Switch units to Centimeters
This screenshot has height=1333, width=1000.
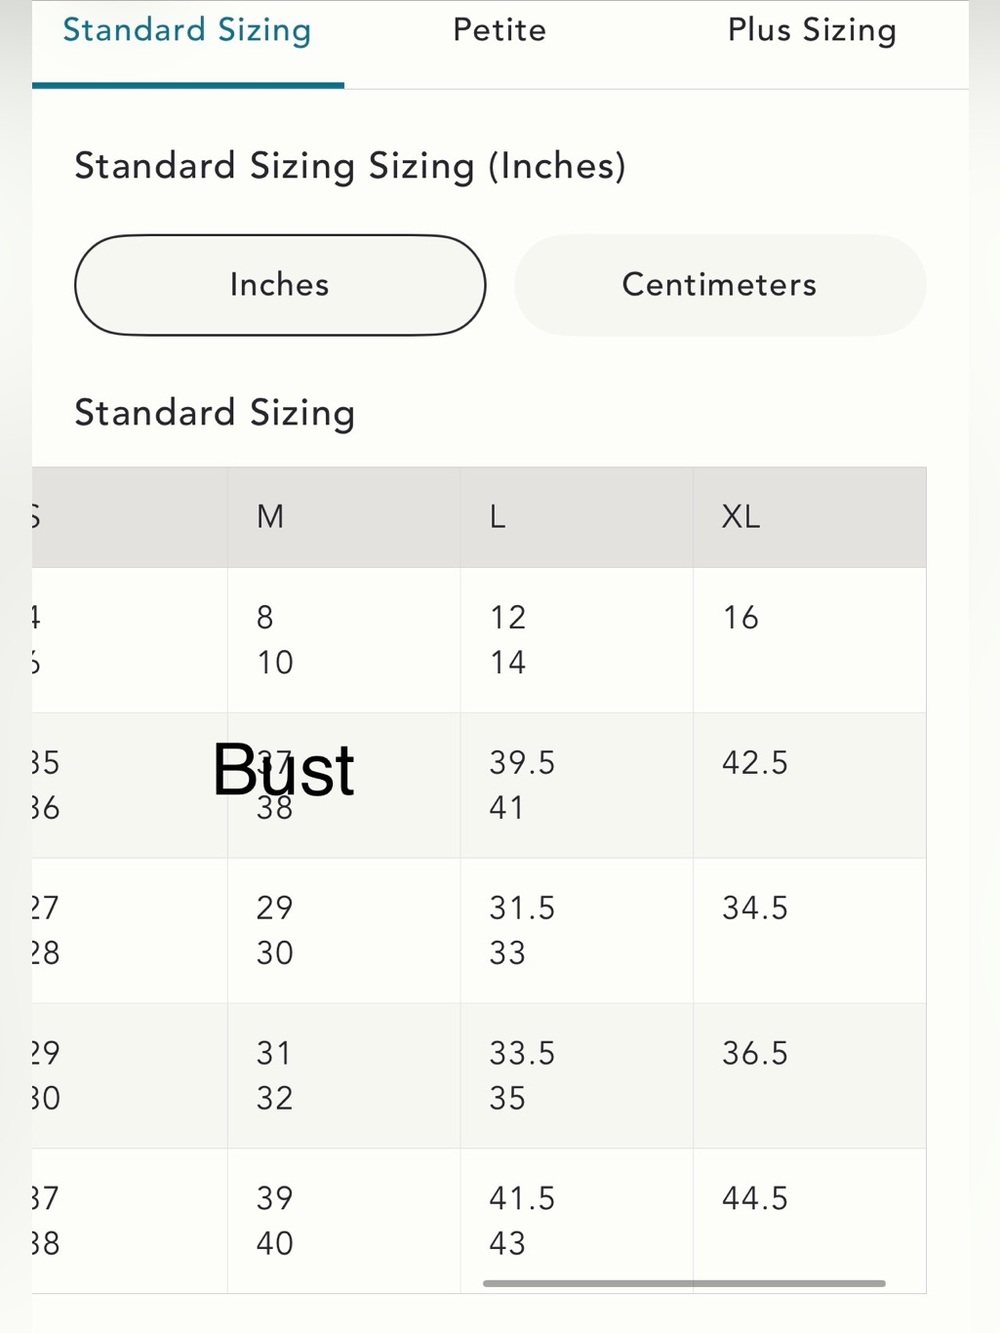(720, 285)
